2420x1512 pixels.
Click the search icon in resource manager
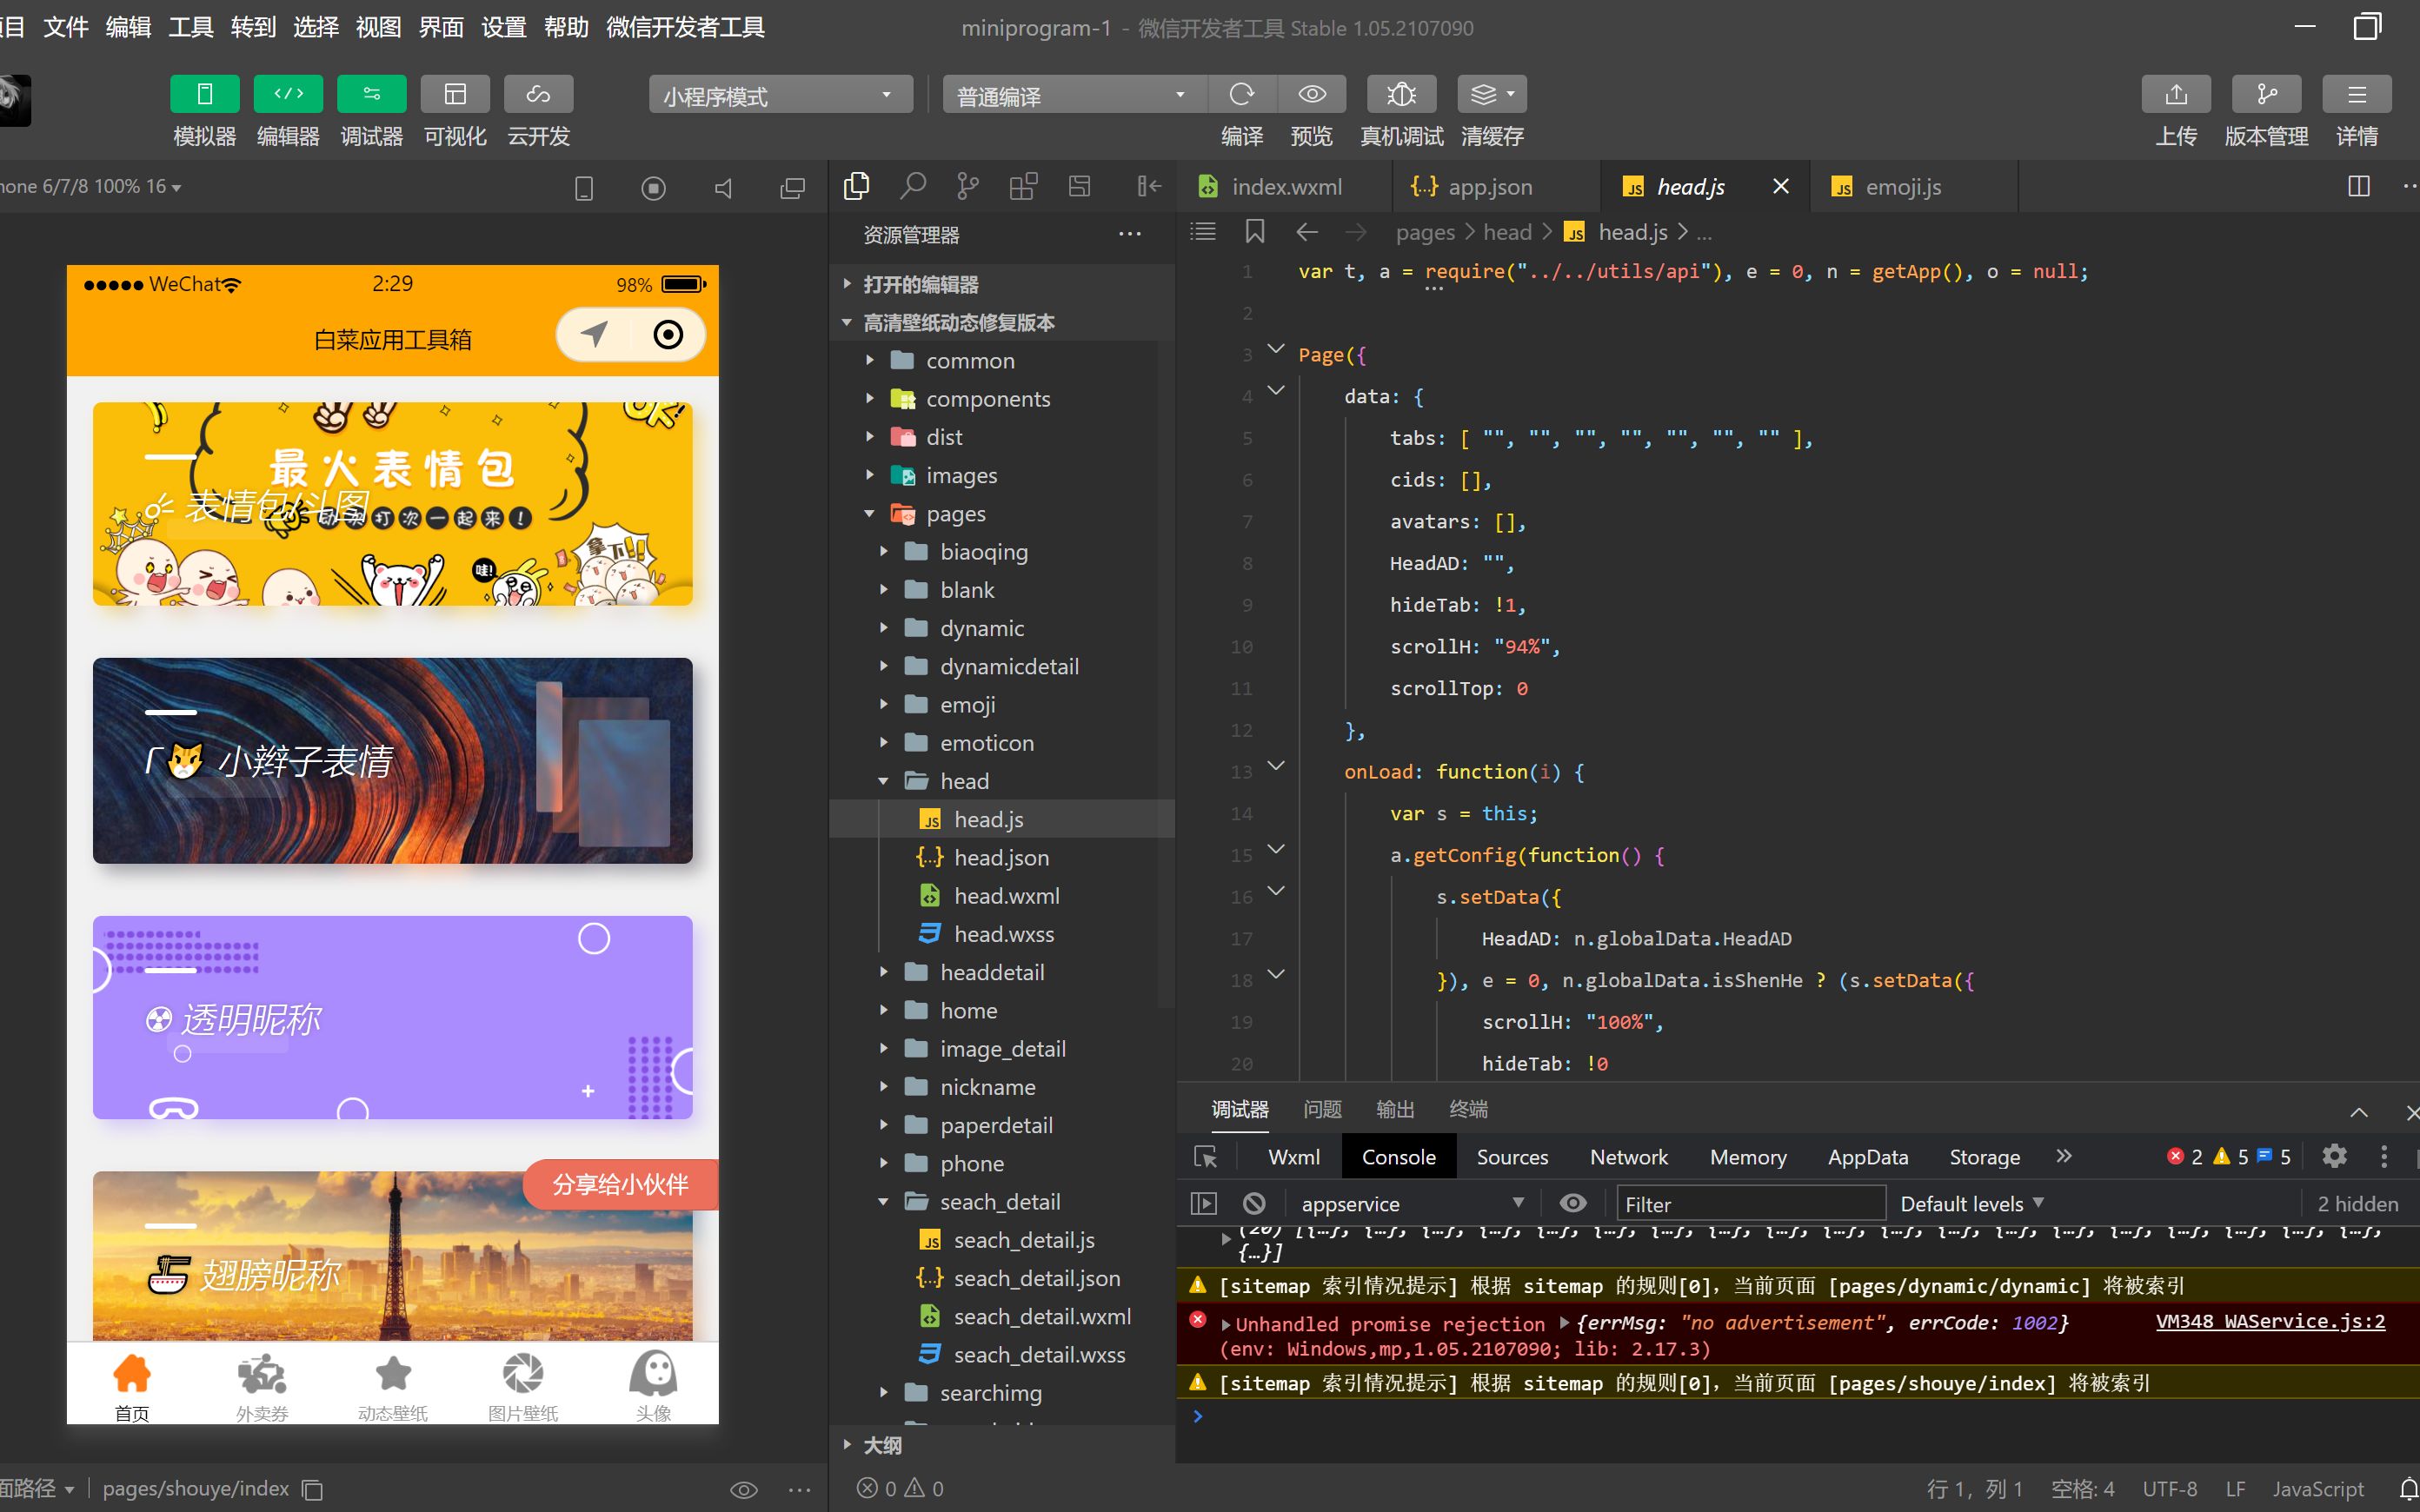pyautogui.click(x=911, y=184)
